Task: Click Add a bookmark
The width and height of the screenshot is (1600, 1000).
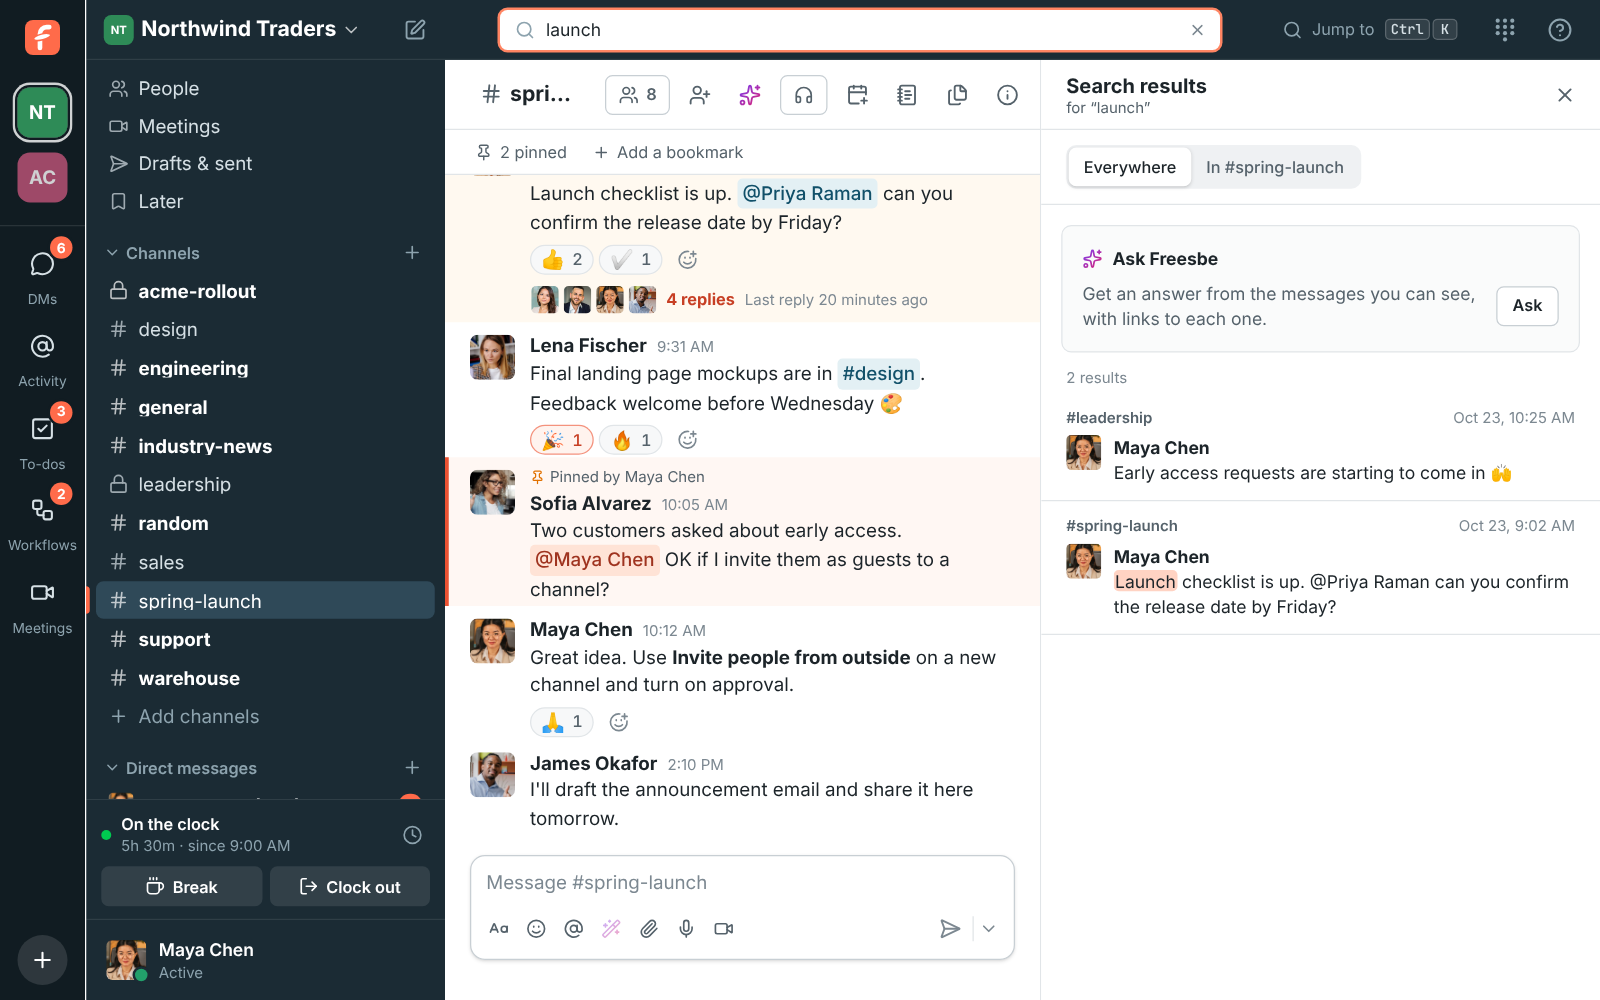Action: point(668,152)
